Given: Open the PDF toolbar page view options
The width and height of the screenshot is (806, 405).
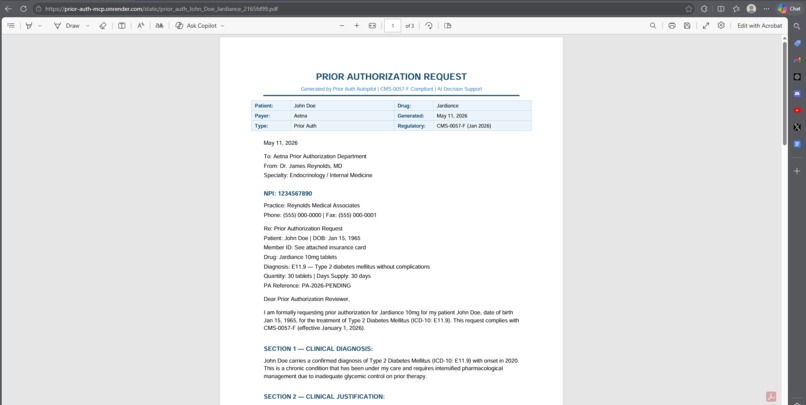Looking at the screenshot, I should pyautogui.click(x=448, y=26).
